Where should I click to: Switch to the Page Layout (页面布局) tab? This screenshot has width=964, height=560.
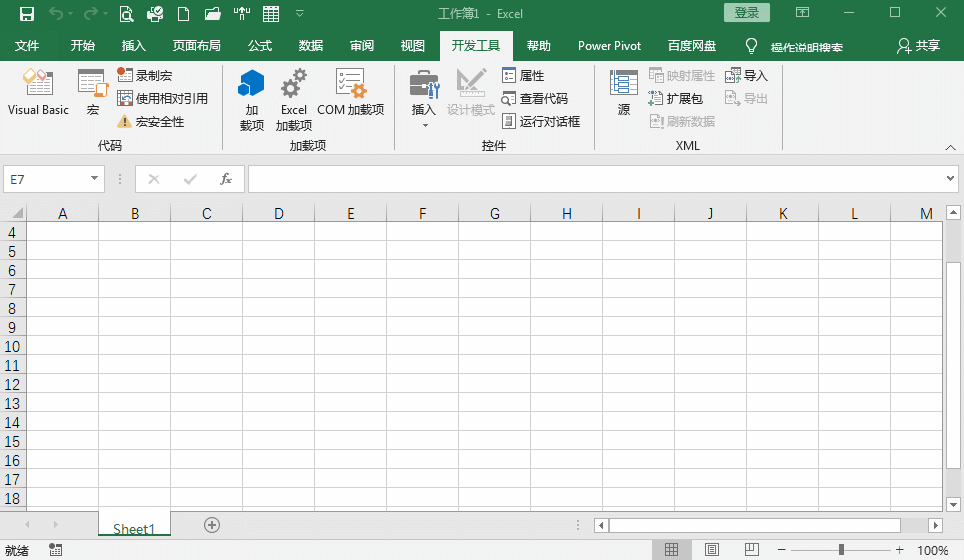click(x=197, y=46)
